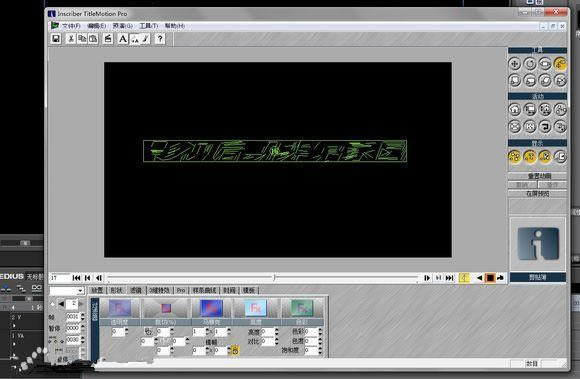The image size is (580, 379).
Task: Click the play reverse left arrow button
Action: tap(479, 278)
